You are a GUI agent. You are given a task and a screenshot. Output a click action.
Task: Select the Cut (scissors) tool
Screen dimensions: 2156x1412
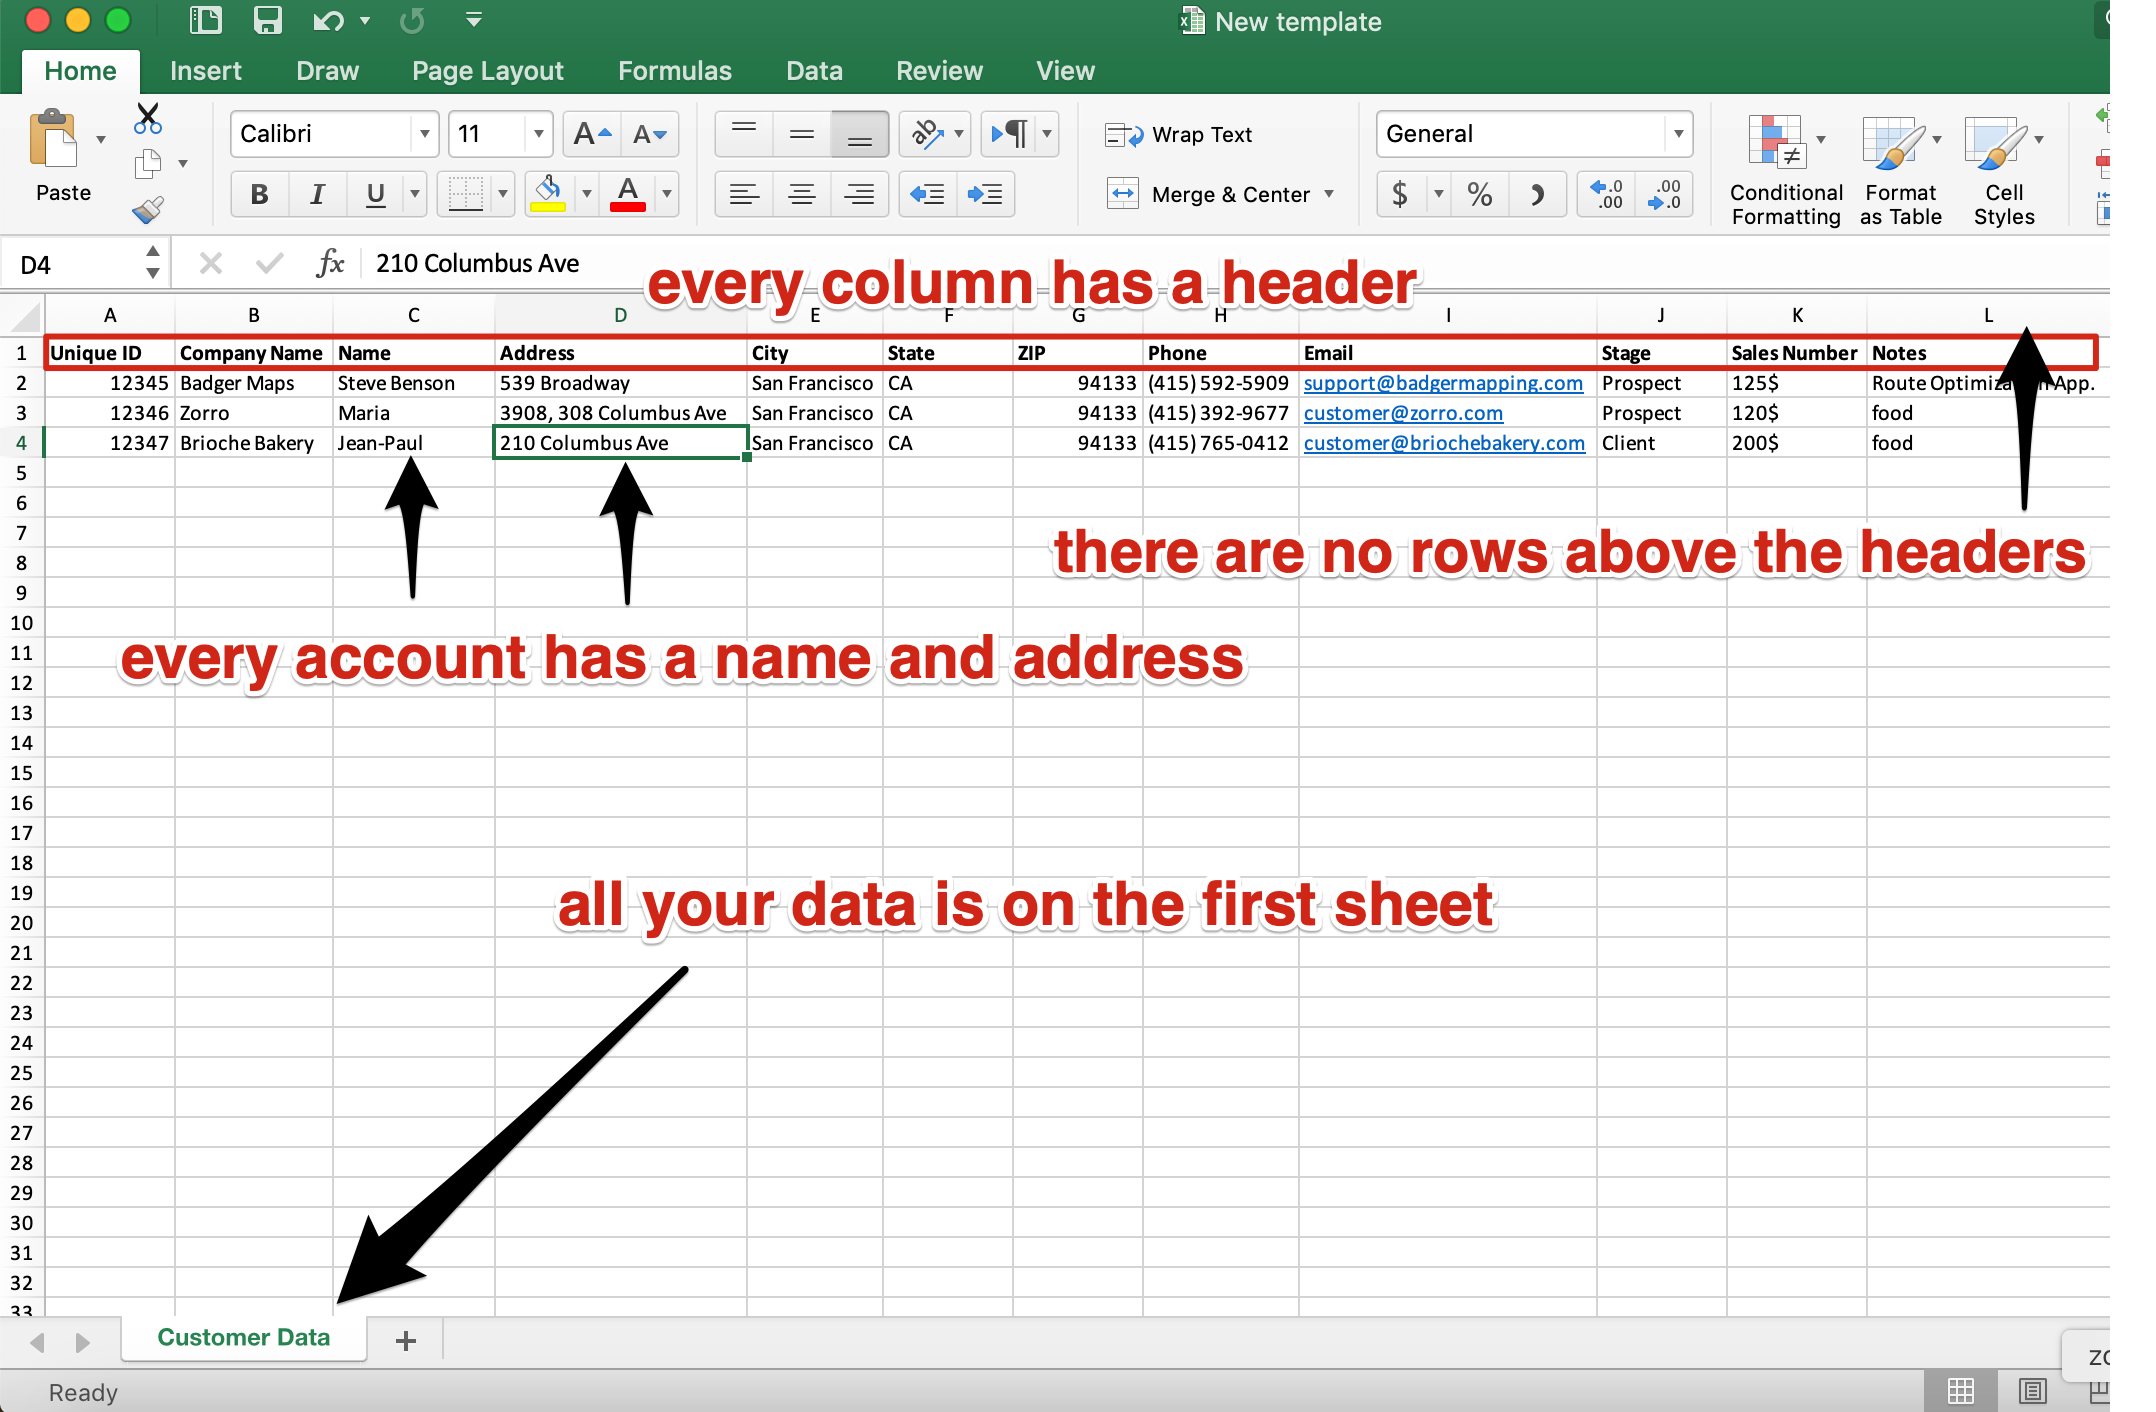(147, 118)
